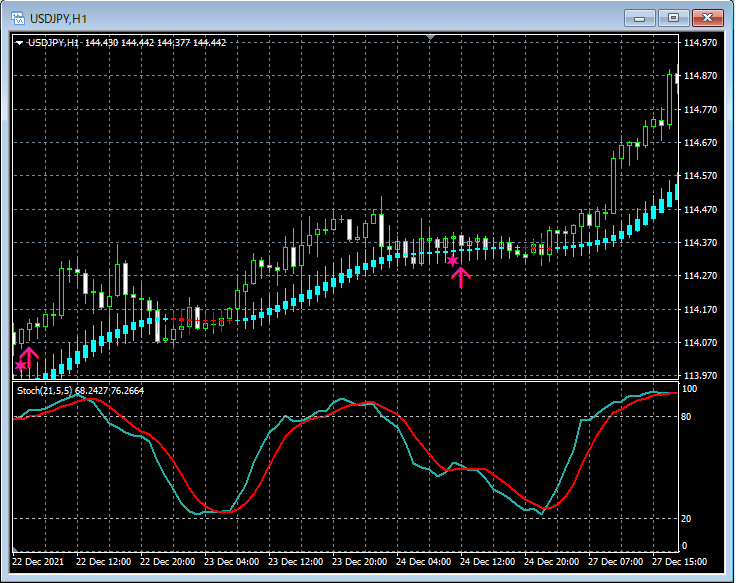Click the pink star at bottom-left of chart
The height and width of the screenshot is (583, 736).
click(20, 367)
